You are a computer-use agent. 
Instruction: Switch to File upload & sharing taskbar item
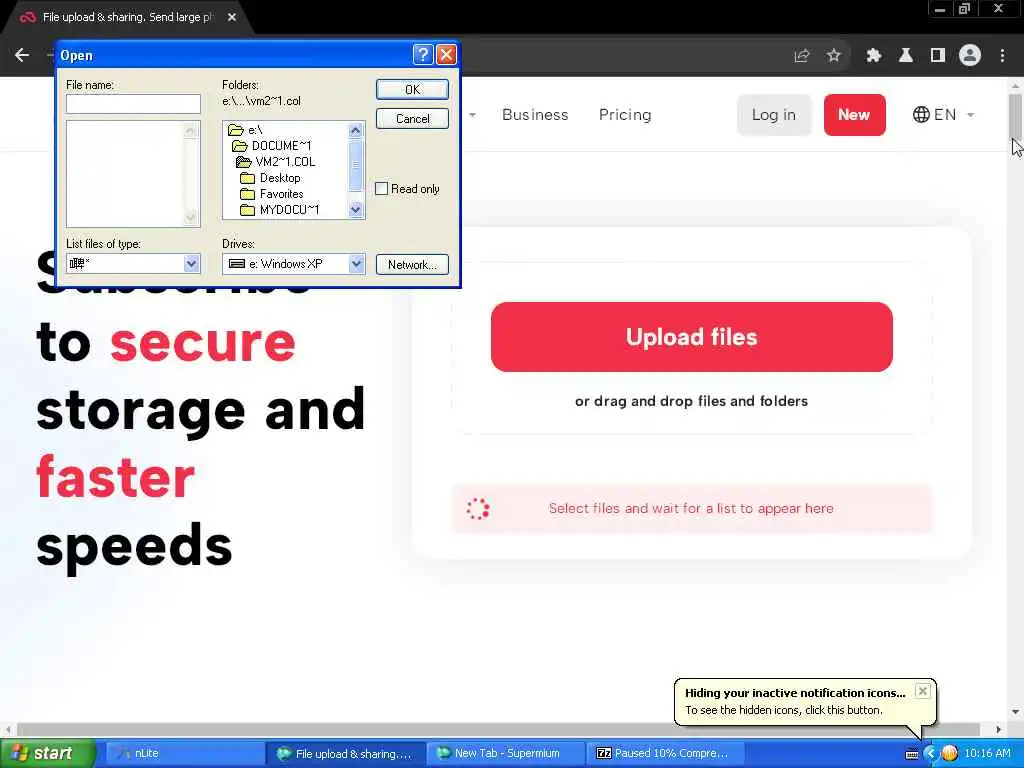(345, 754)
